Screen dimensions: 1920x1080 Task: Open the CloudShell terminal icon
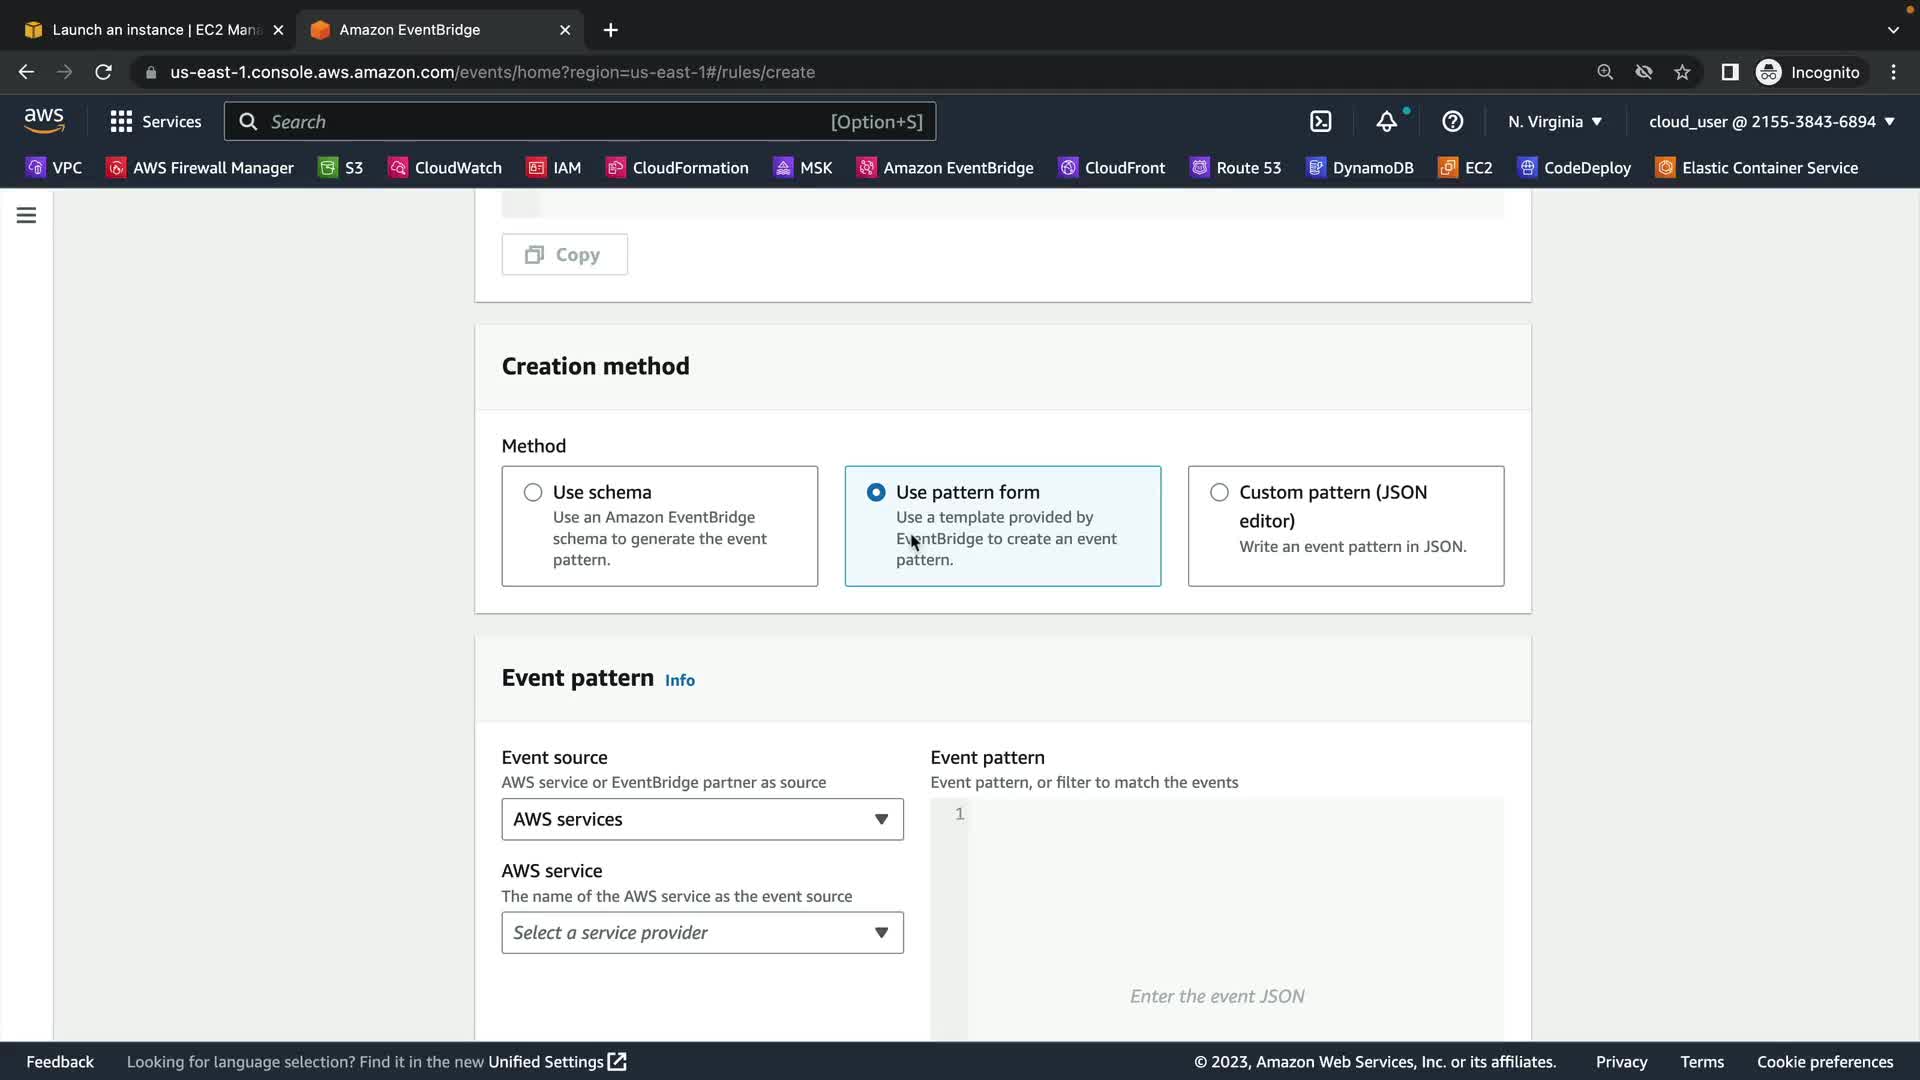click(x=1320, y=122)
